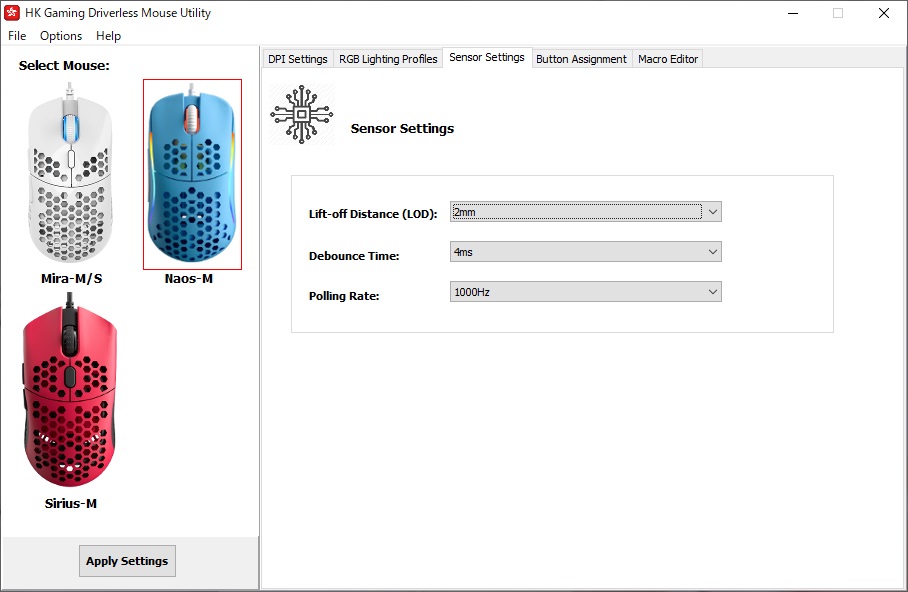The image size is (908, 592).
Task: Click the Apply Settings button
Action: point(127,561)
